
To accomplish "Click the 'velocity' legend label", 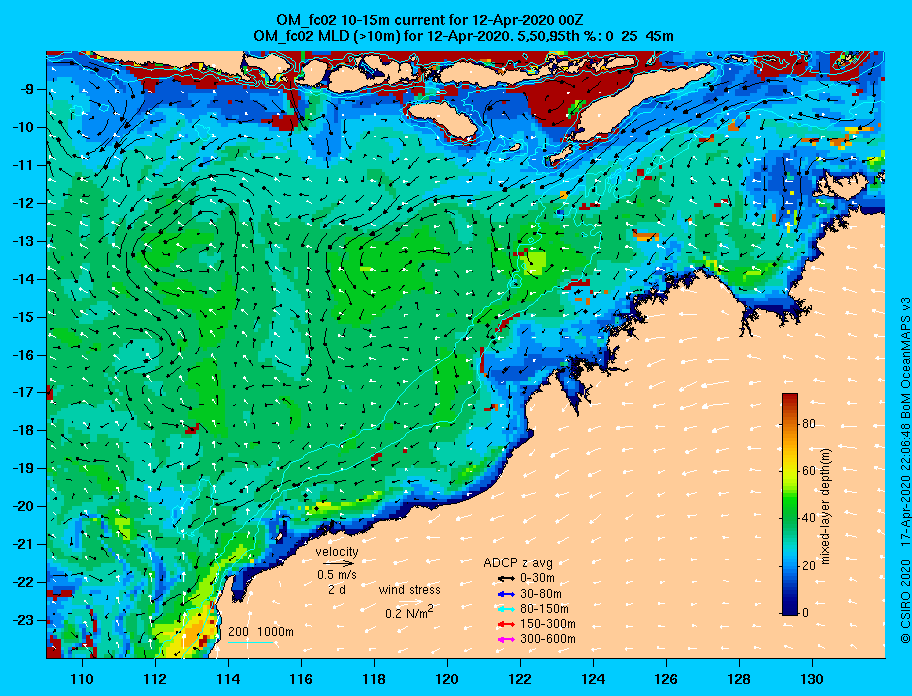I will [x=337, y=551].
